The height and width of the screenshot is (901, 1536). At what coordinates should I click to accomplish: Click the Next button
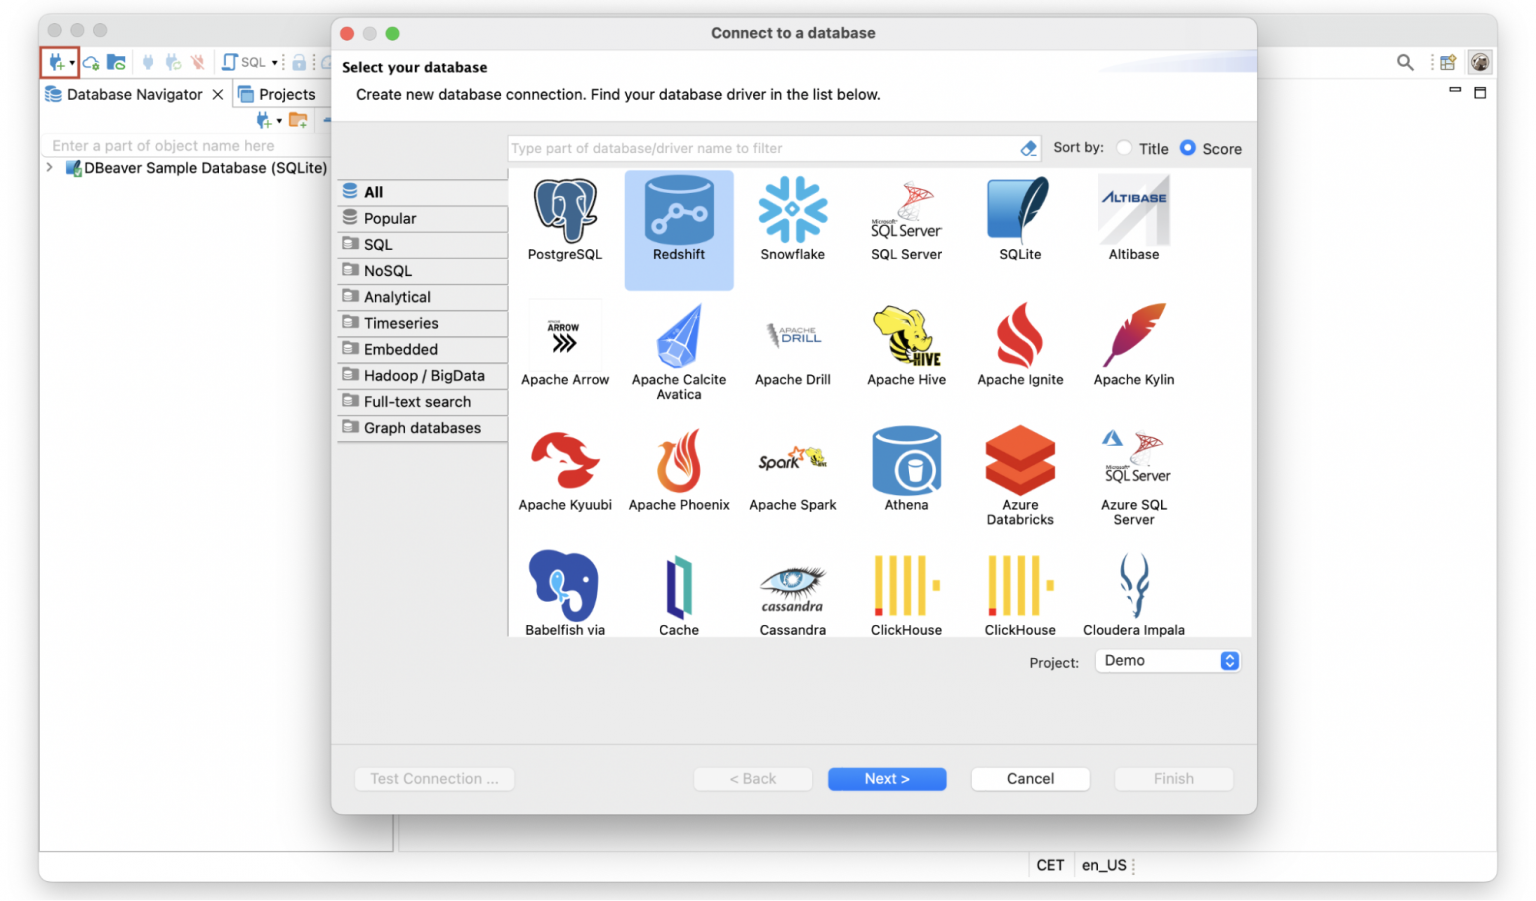pos(886,778)
